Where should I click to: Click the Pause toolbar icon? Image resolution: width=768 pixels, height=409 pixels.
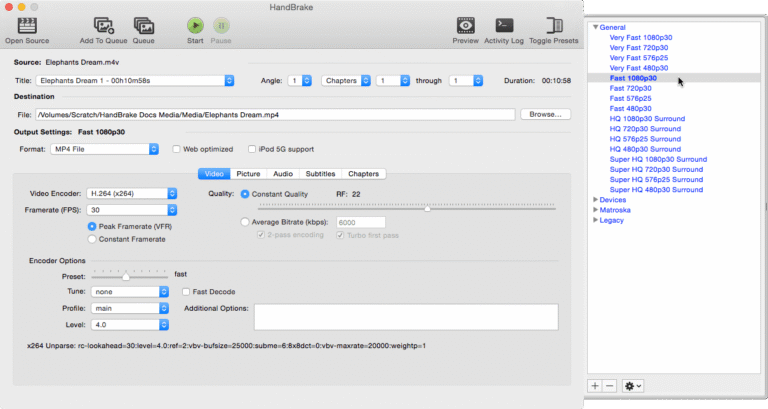click(x=221, y=25)
